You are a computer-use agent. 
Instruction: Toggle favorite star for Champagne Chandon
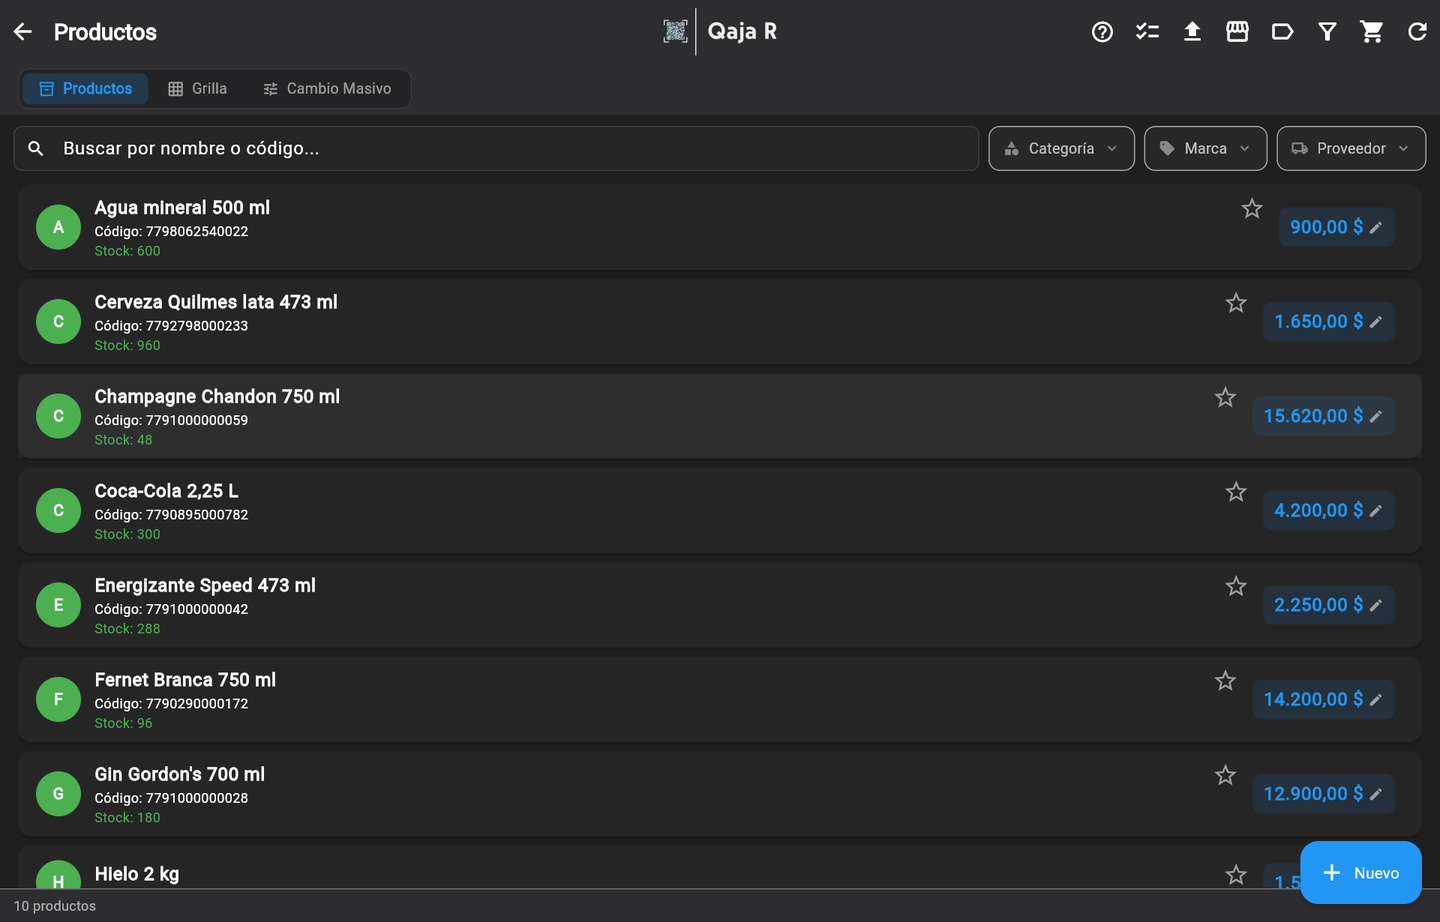(1225, 397)
